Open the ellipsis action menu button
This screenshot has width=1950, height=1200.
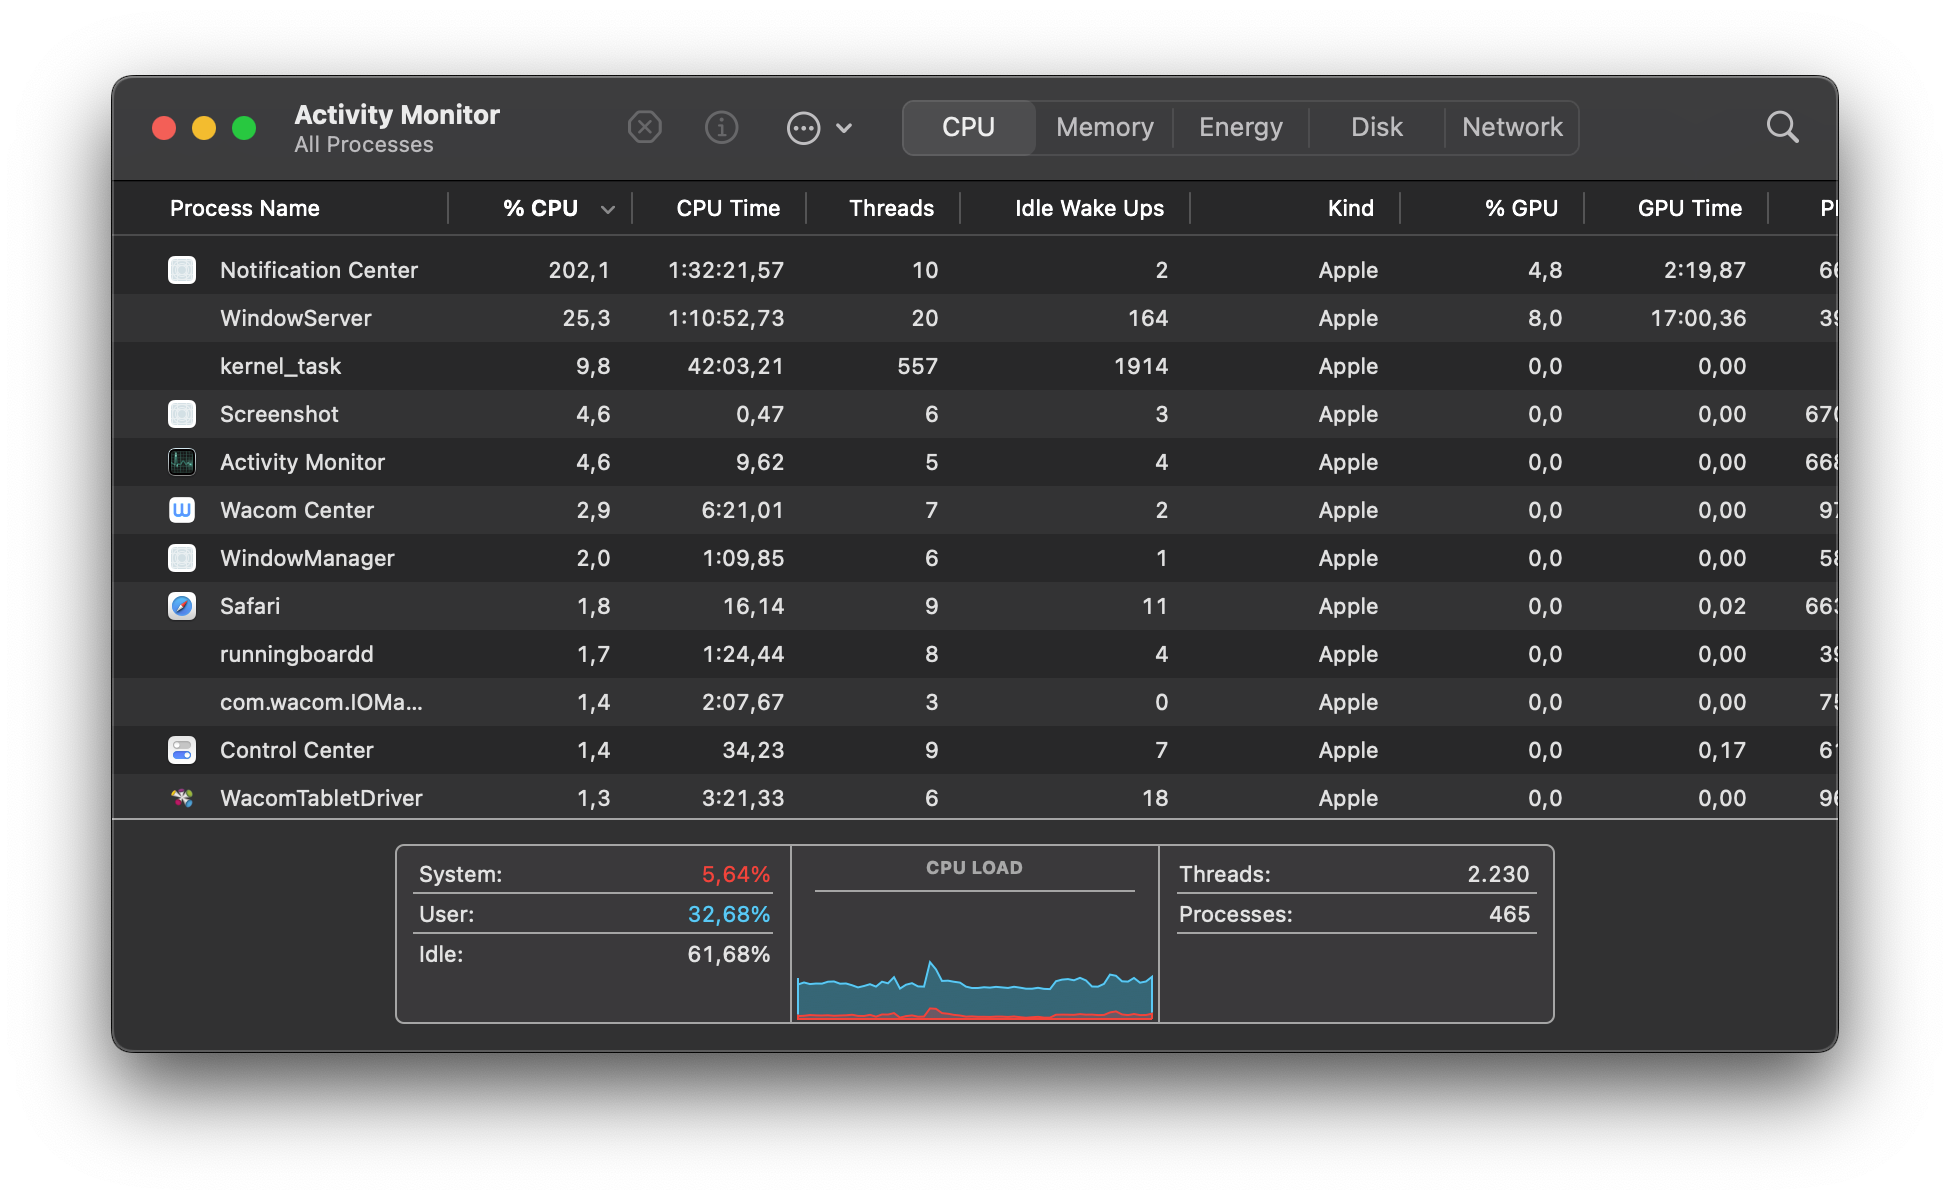803,128
